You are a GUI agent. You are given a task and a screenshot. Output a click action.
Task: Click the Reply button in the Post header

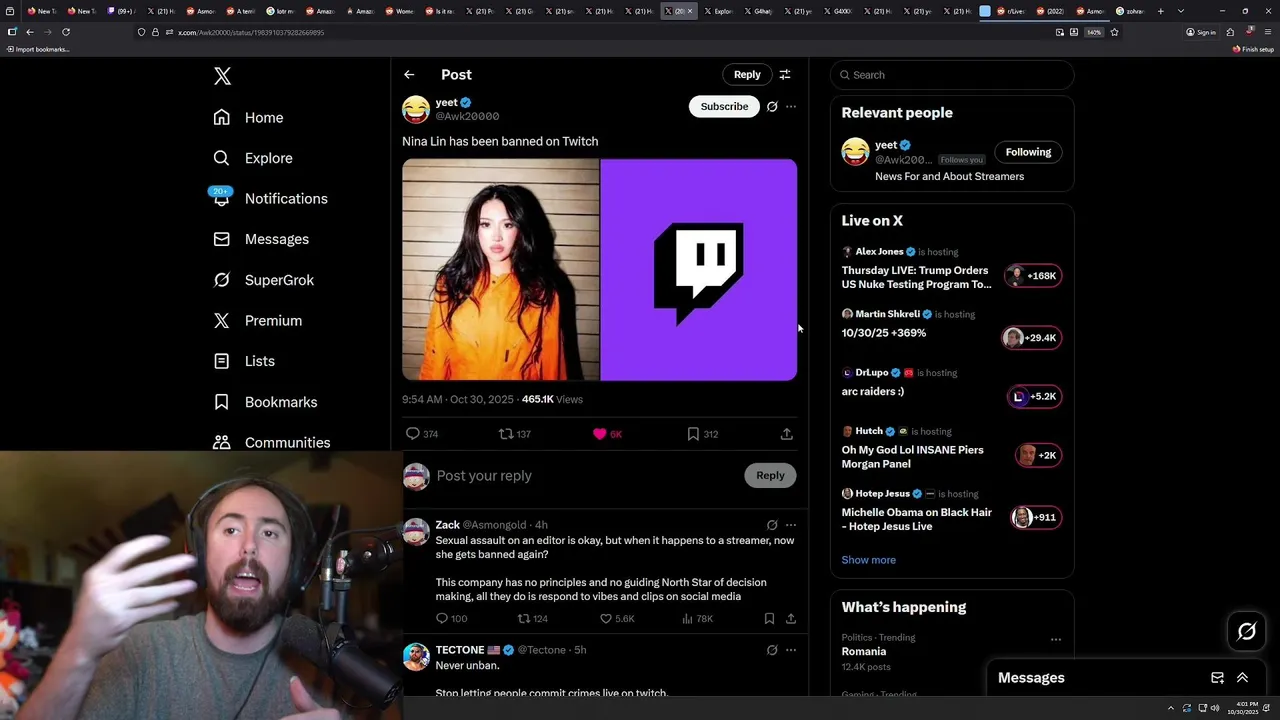click(747, 75)
